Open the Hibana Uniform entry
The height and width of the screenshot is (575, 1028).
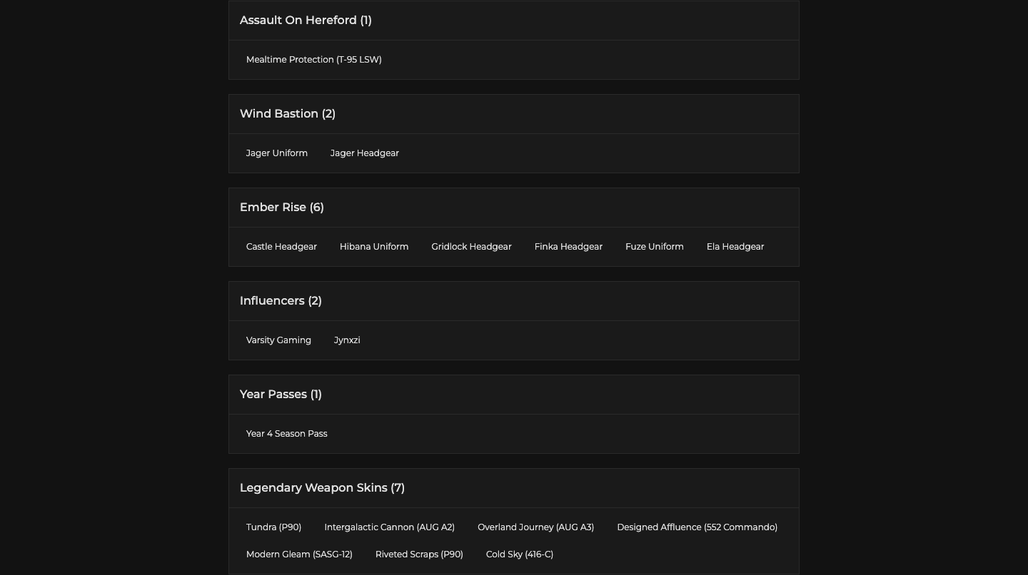point(374,247)
